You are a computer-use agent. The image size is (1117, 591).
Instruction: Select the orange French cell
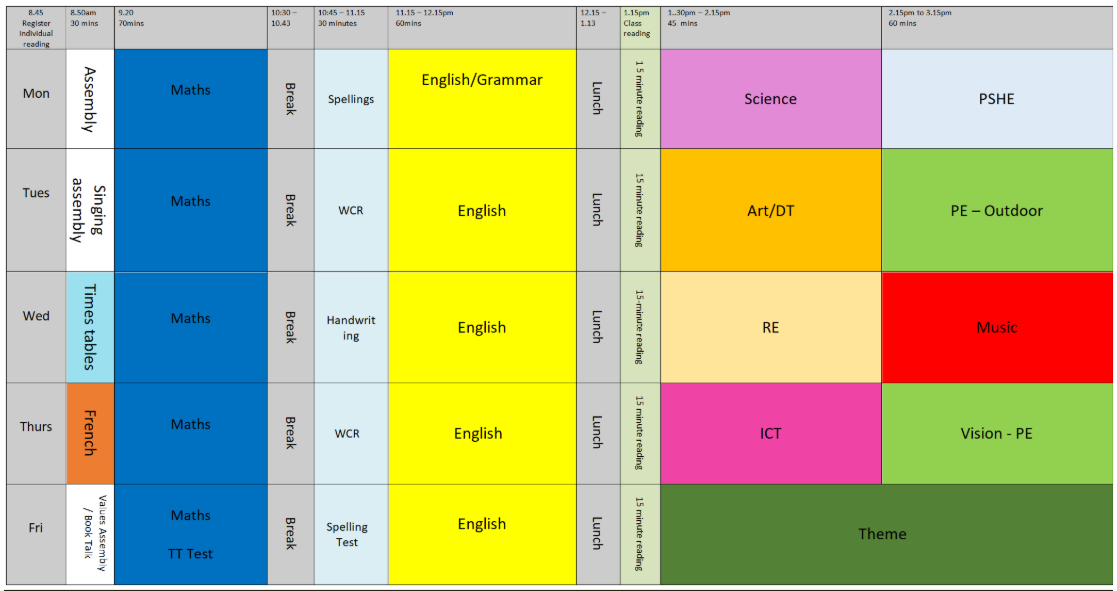90,433
